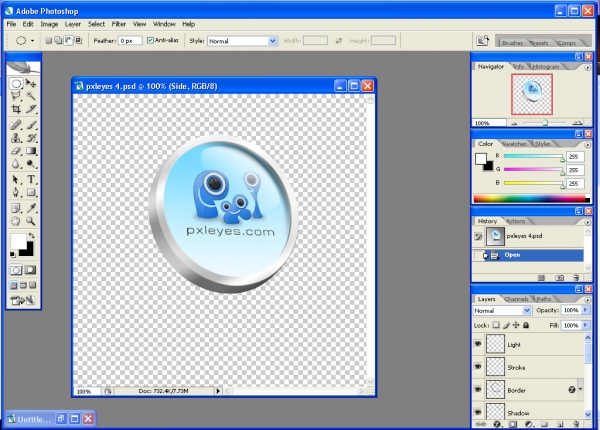Hide the Stroke layer
This screenshot has width=600, height=430.
coord(478,366)
